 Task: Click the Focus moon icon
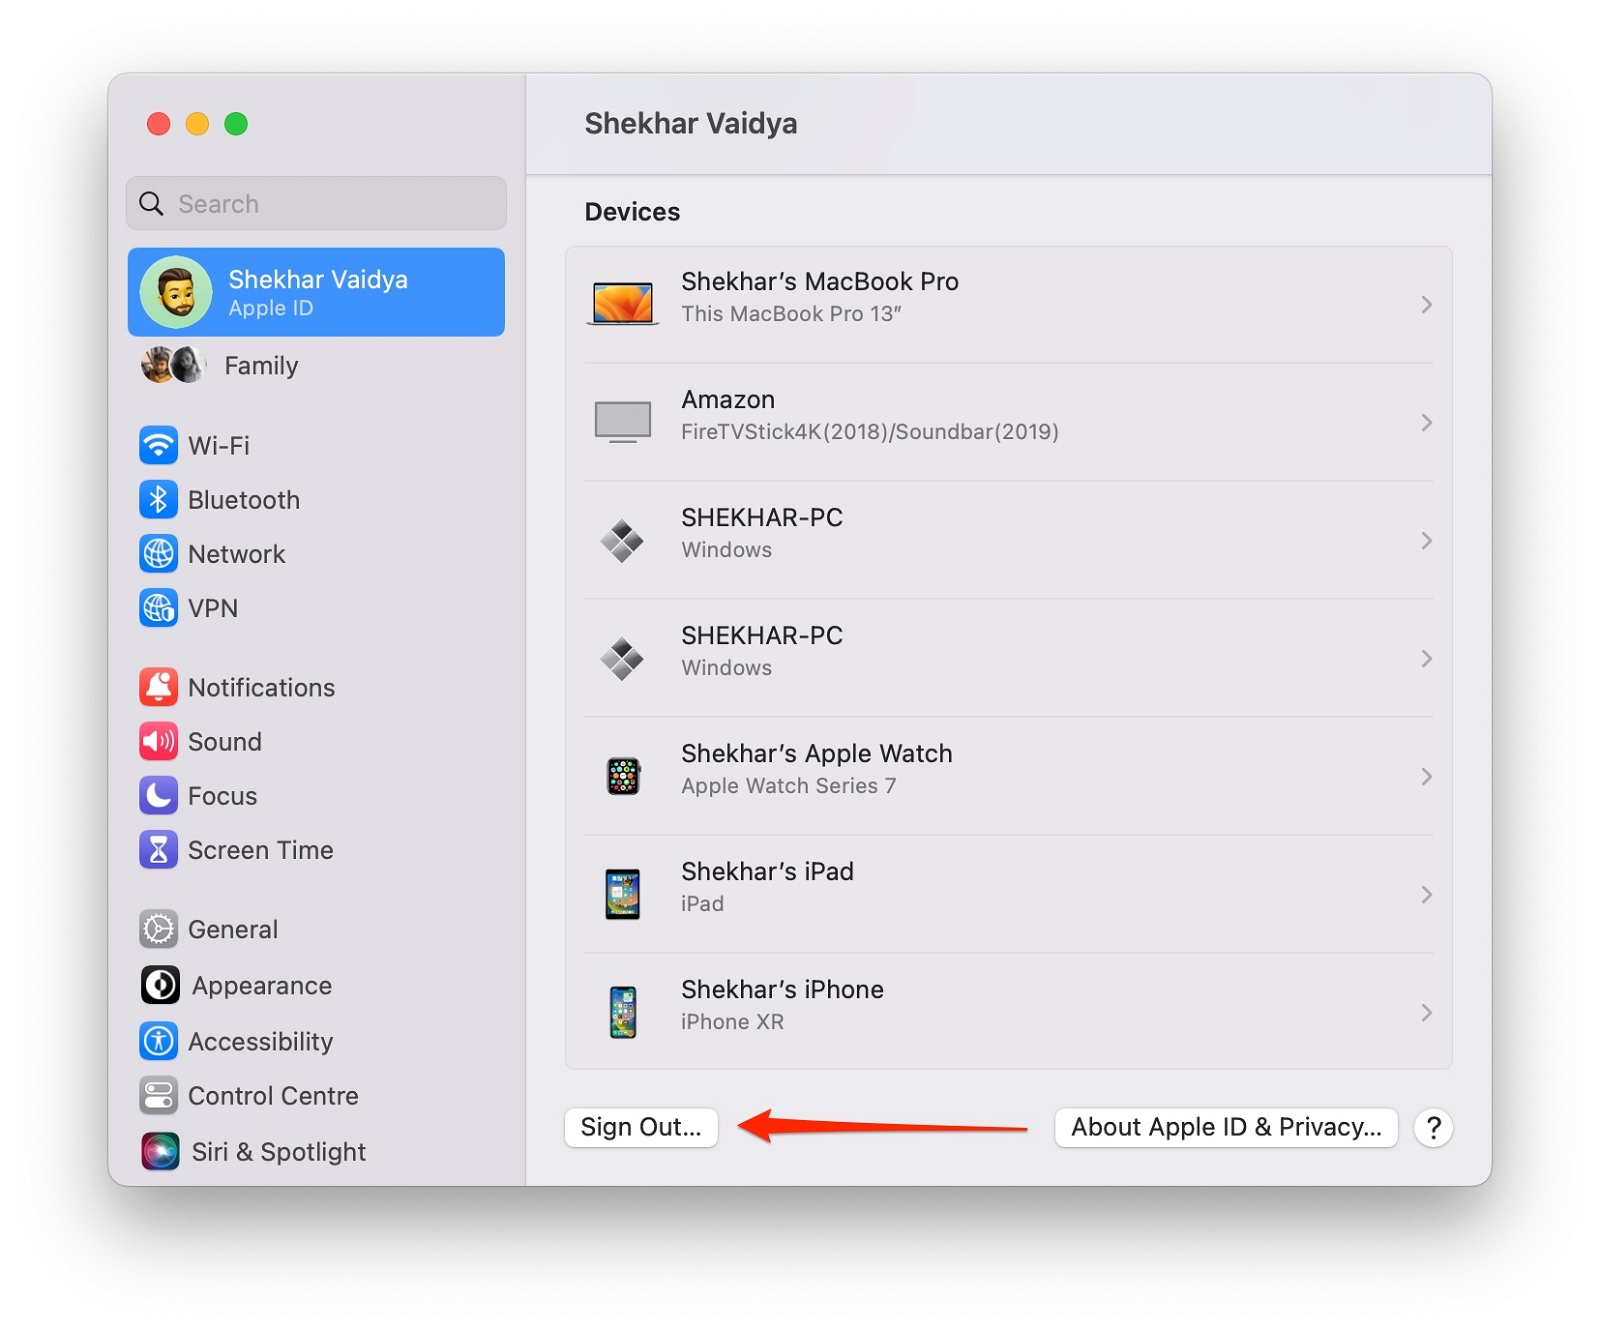(158, 795)
